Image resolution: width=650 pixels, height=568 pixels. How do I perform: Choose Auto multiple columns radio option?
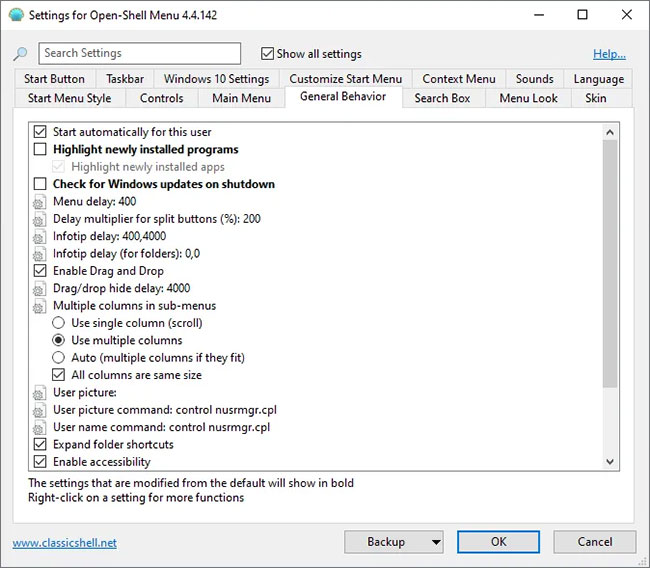[59, 358]
